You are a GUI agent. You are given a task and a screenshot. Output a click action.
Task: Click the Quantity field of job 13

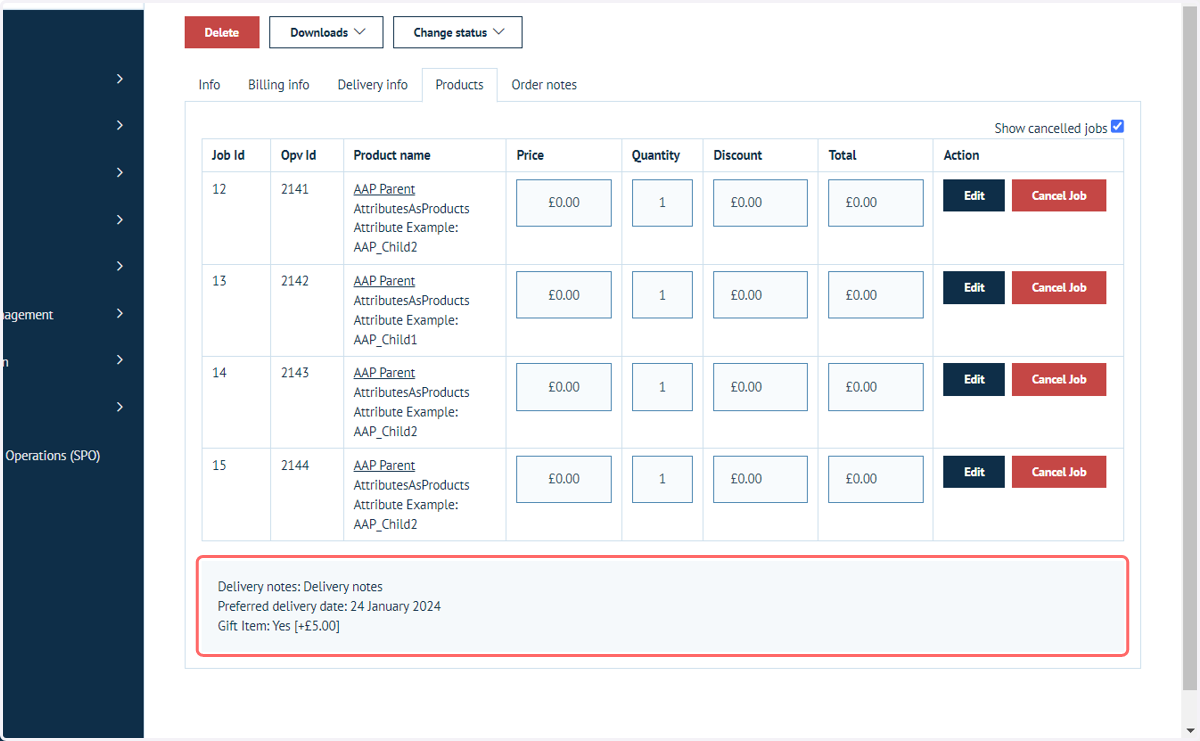click(662, 295)
